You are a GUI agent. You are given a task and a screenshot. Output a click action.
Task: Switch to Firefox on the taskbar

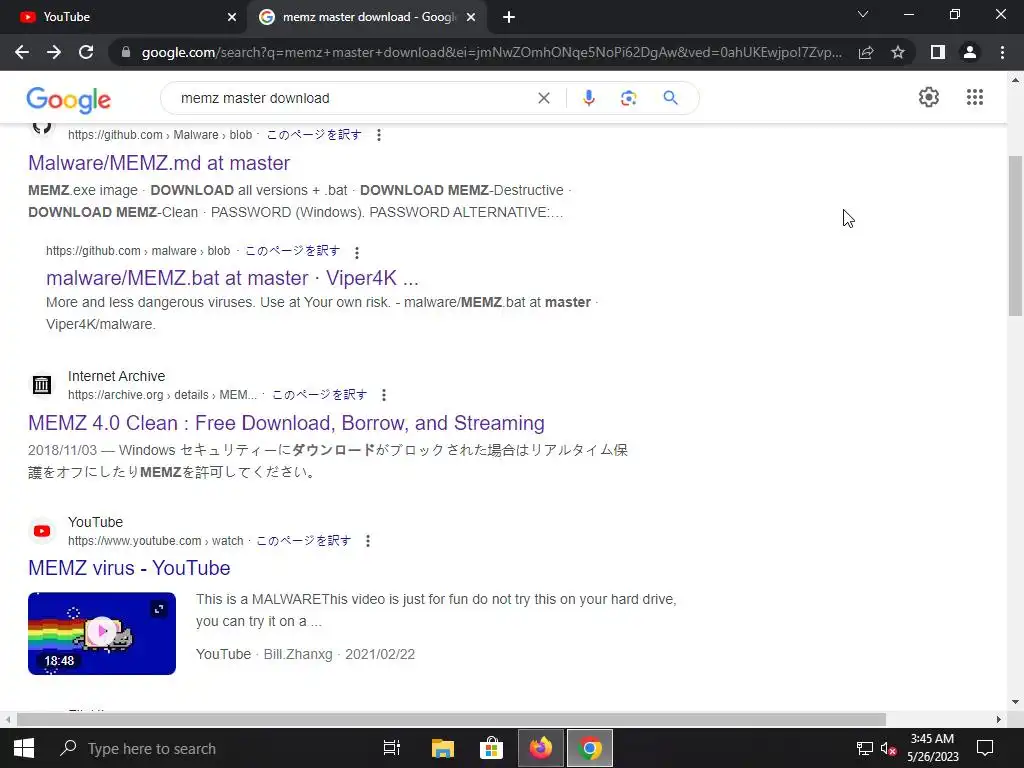pos(541,748)
